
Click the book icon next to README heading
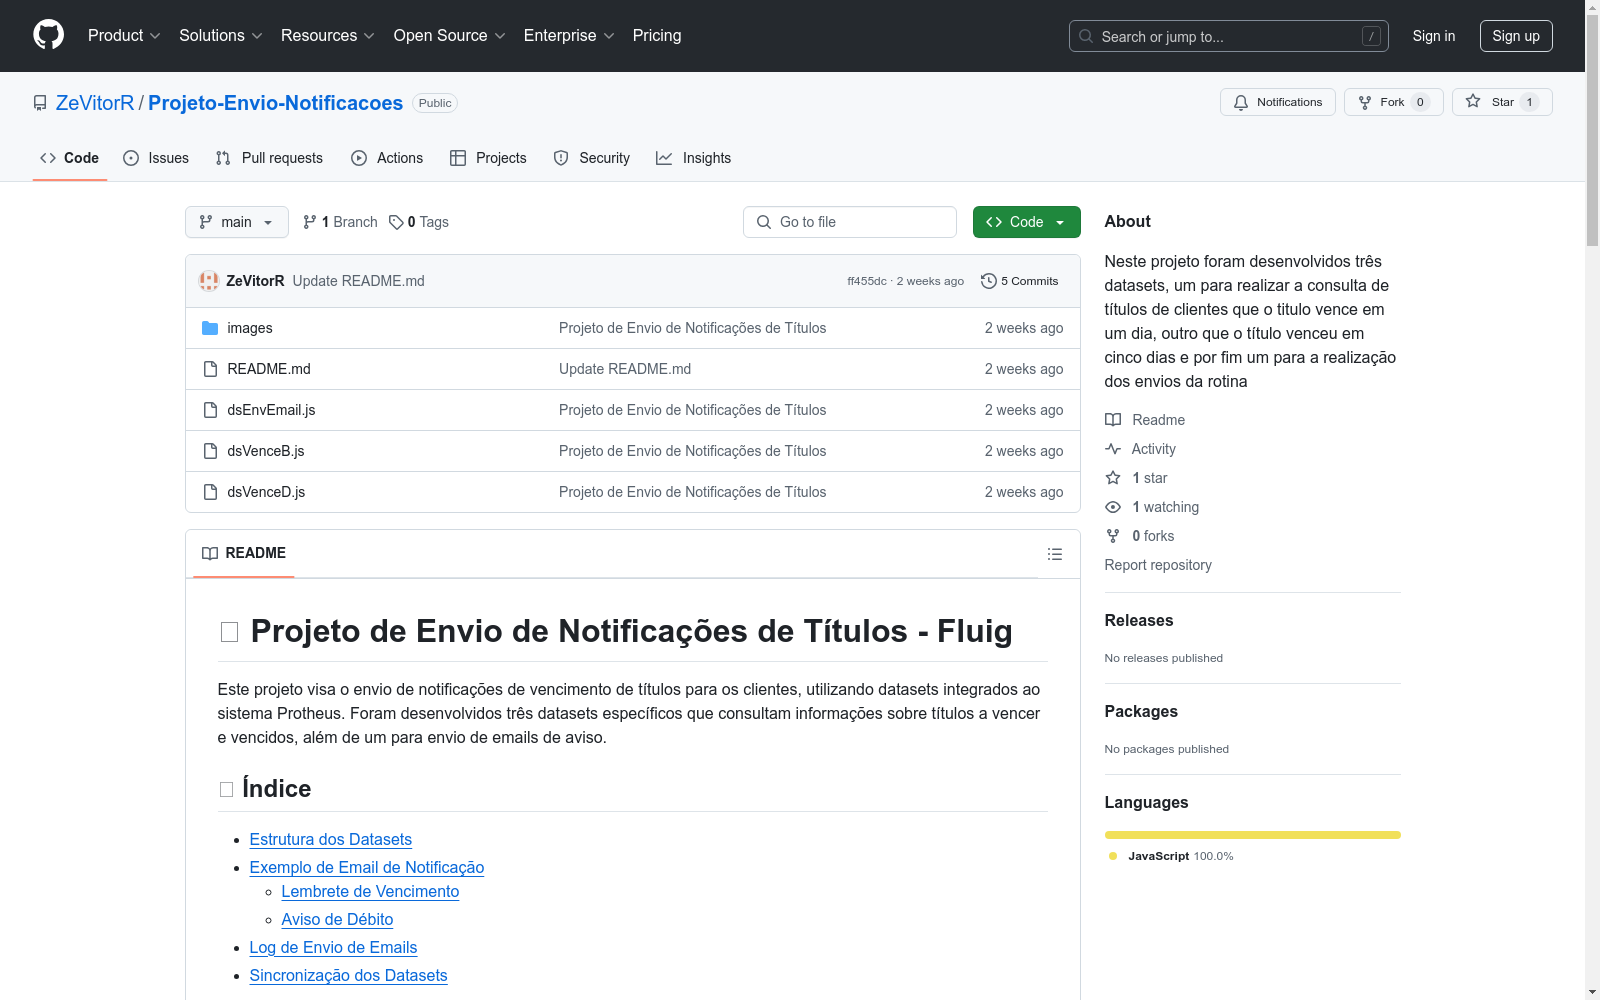click(210, 553)
